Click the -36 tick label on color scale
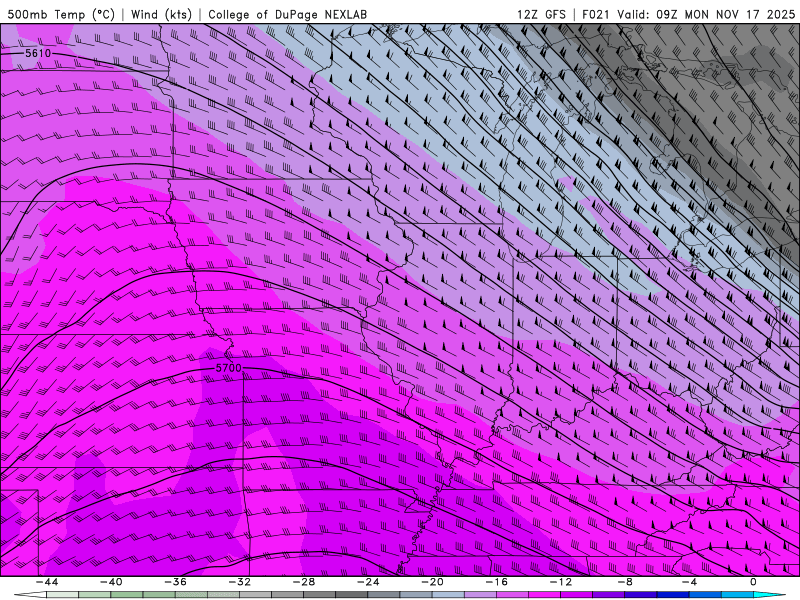Screen dimensions: 800x600 click(176, 582)
